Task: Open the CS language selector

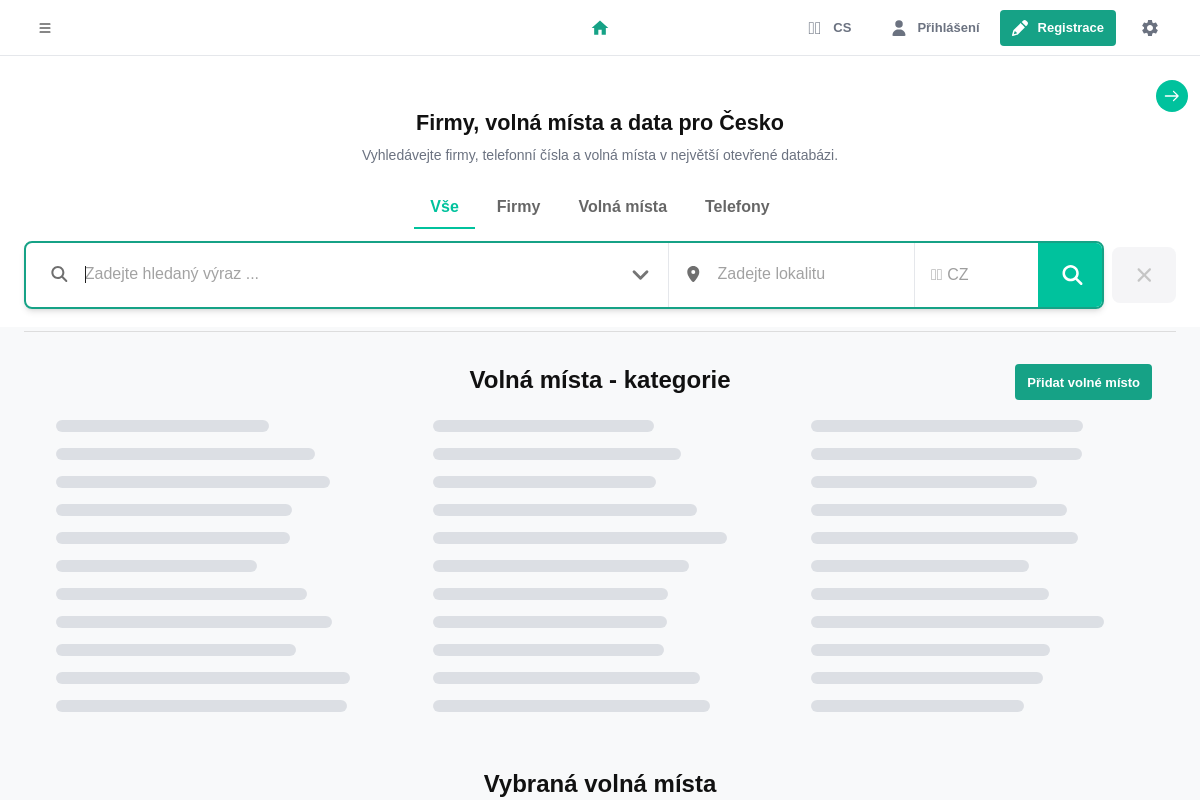Action: click(x=830, y=28)
